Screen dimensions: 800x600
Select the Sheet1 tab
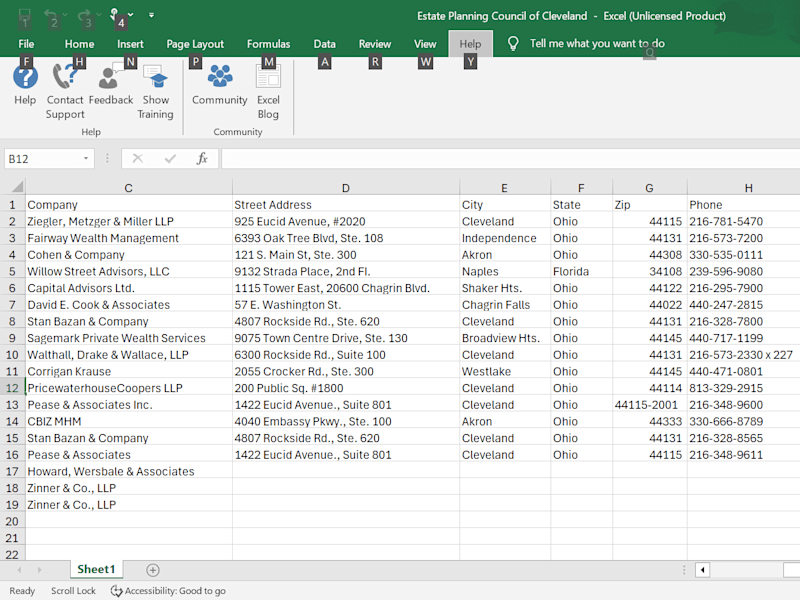click(x=96, y=569)
